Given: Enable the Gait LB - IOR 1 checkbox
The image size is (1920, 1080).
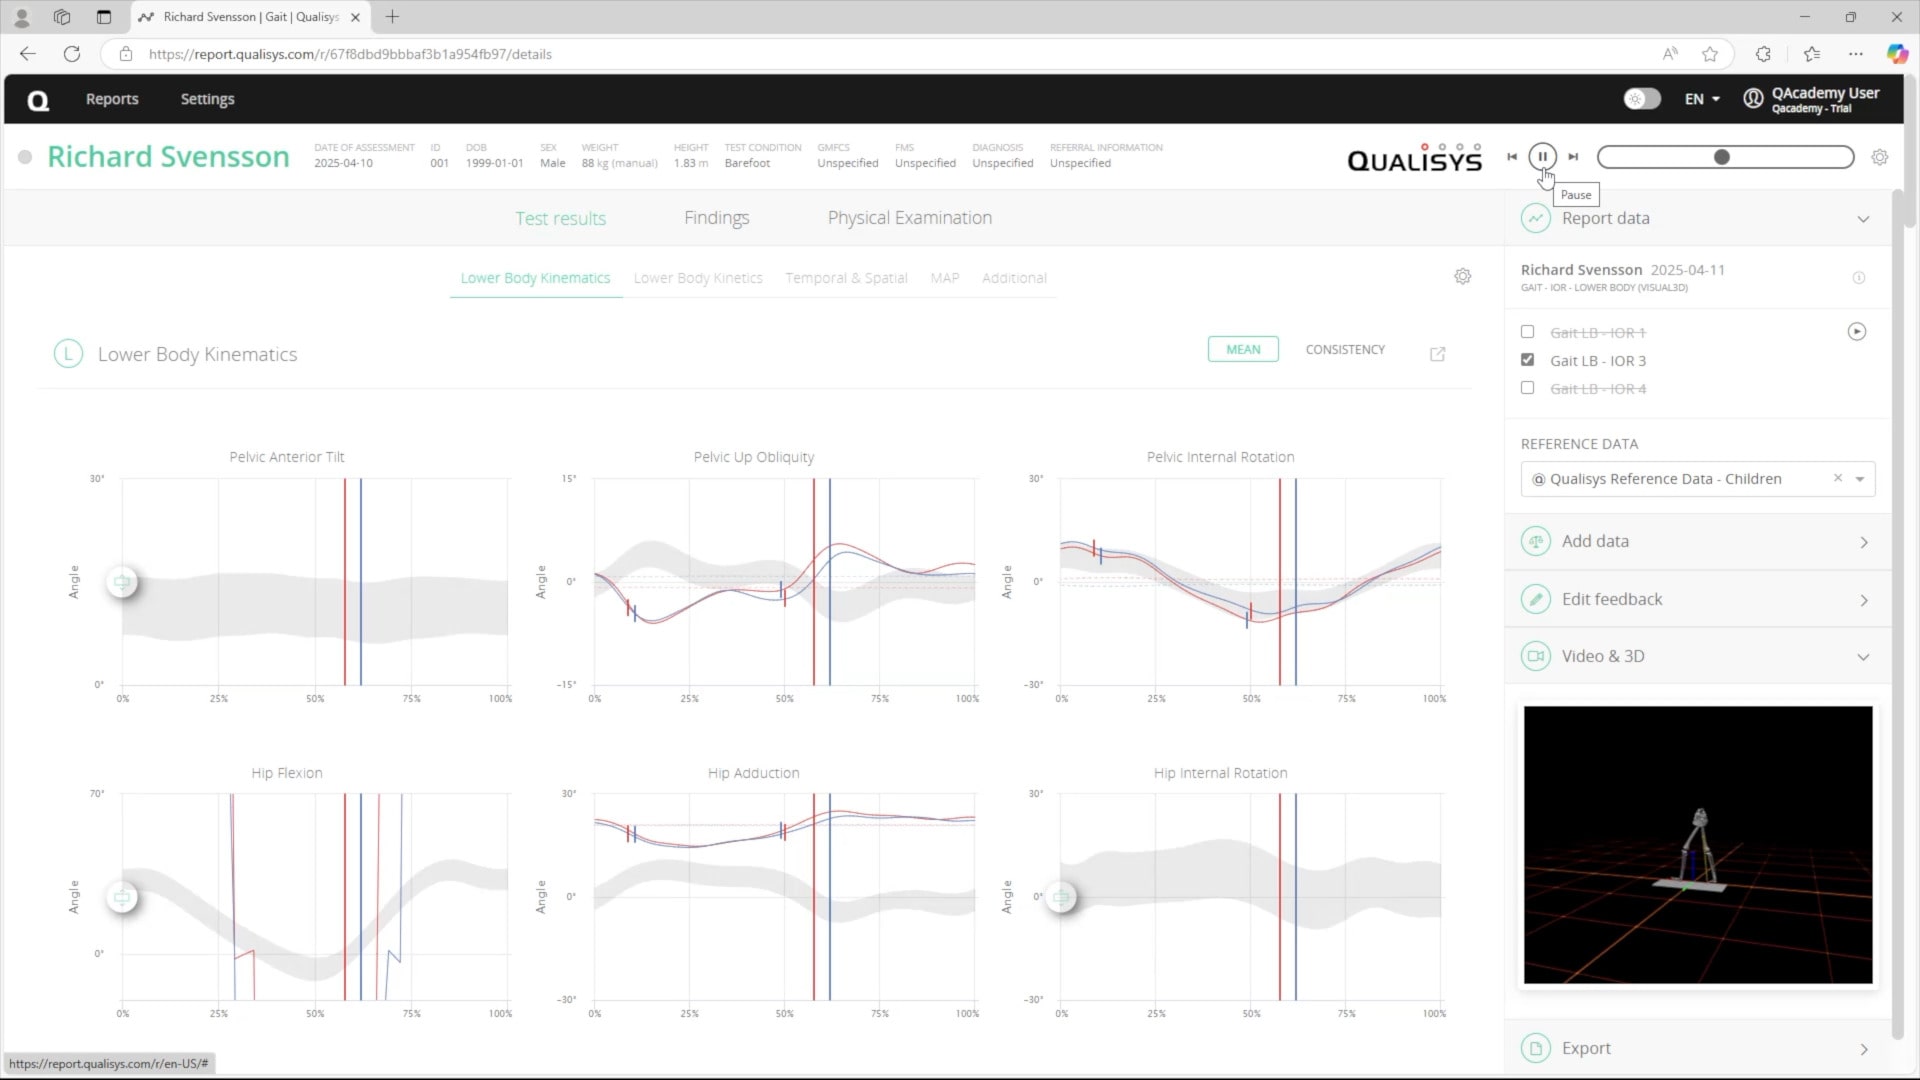Looking at the screenshot, I should click(x=1527, y=332).
